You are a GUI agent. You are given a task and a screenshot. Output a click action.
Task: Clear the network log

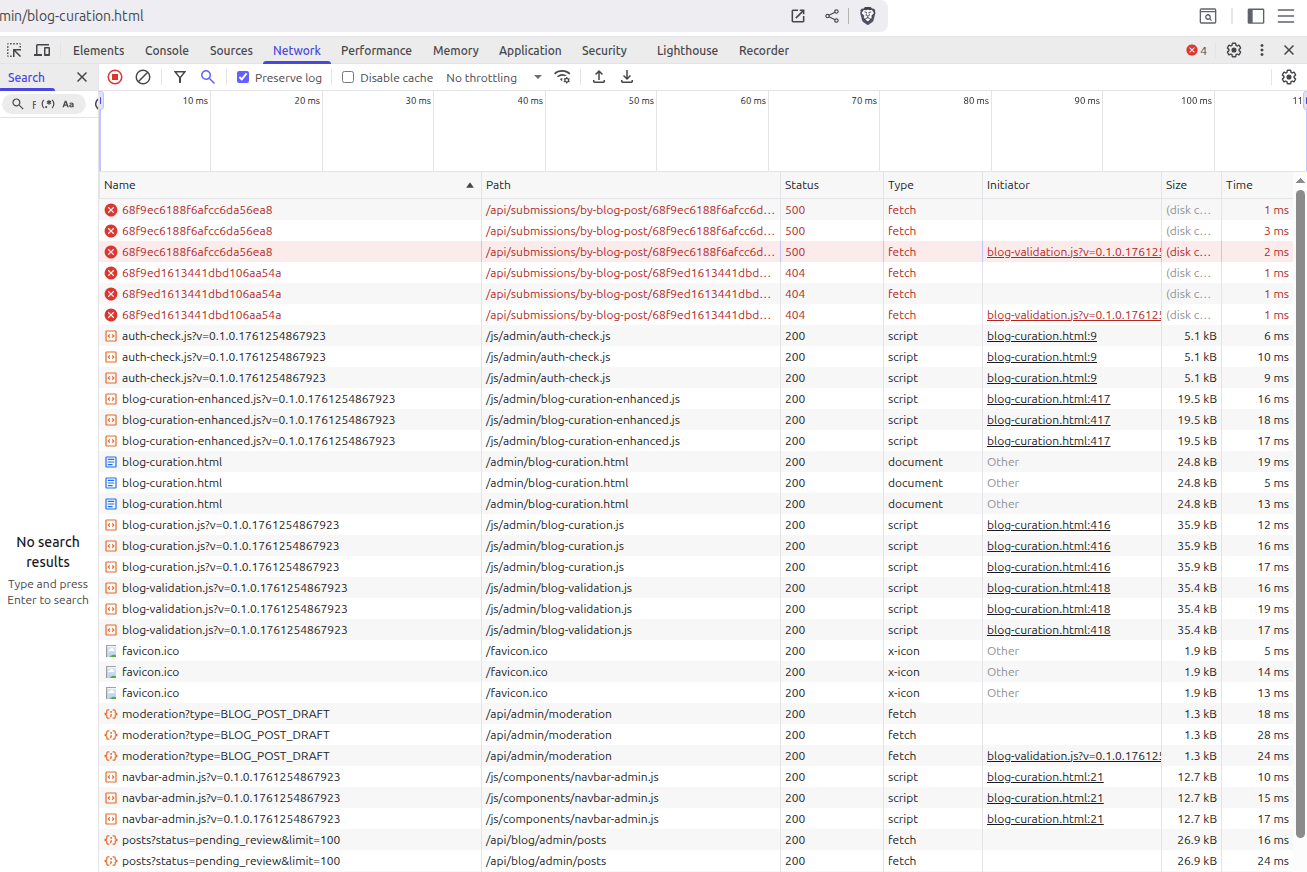143,77
